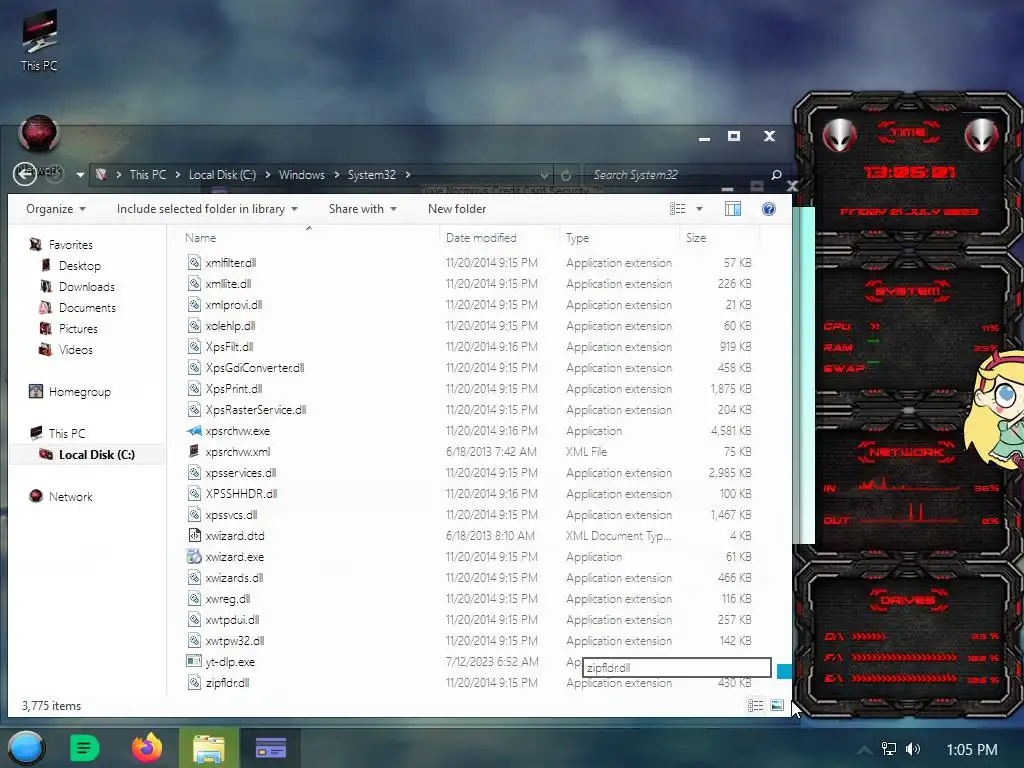
Task: Click the Back navigation arrow in Explorer
Action: [x=25, y=174]
